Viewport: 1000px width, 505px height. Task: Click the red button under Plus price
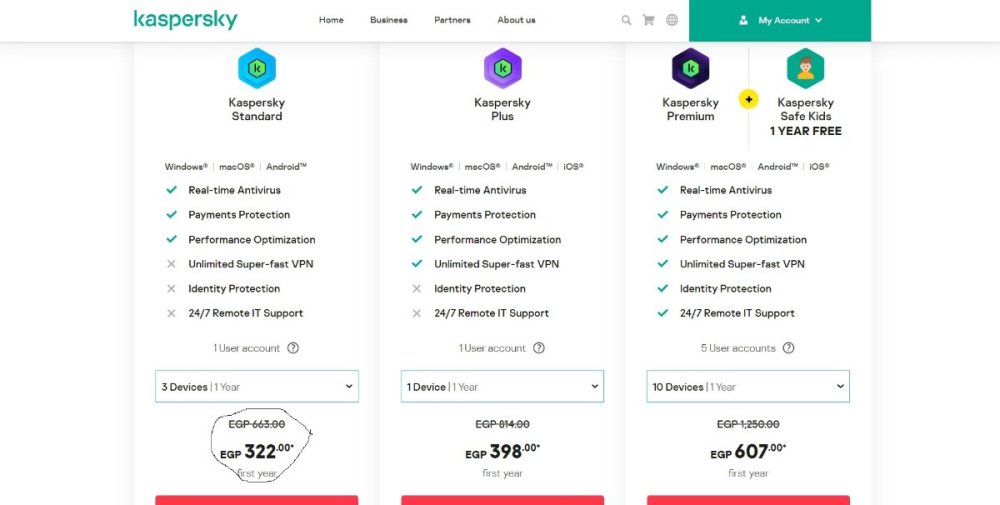(x=502, y=499)
